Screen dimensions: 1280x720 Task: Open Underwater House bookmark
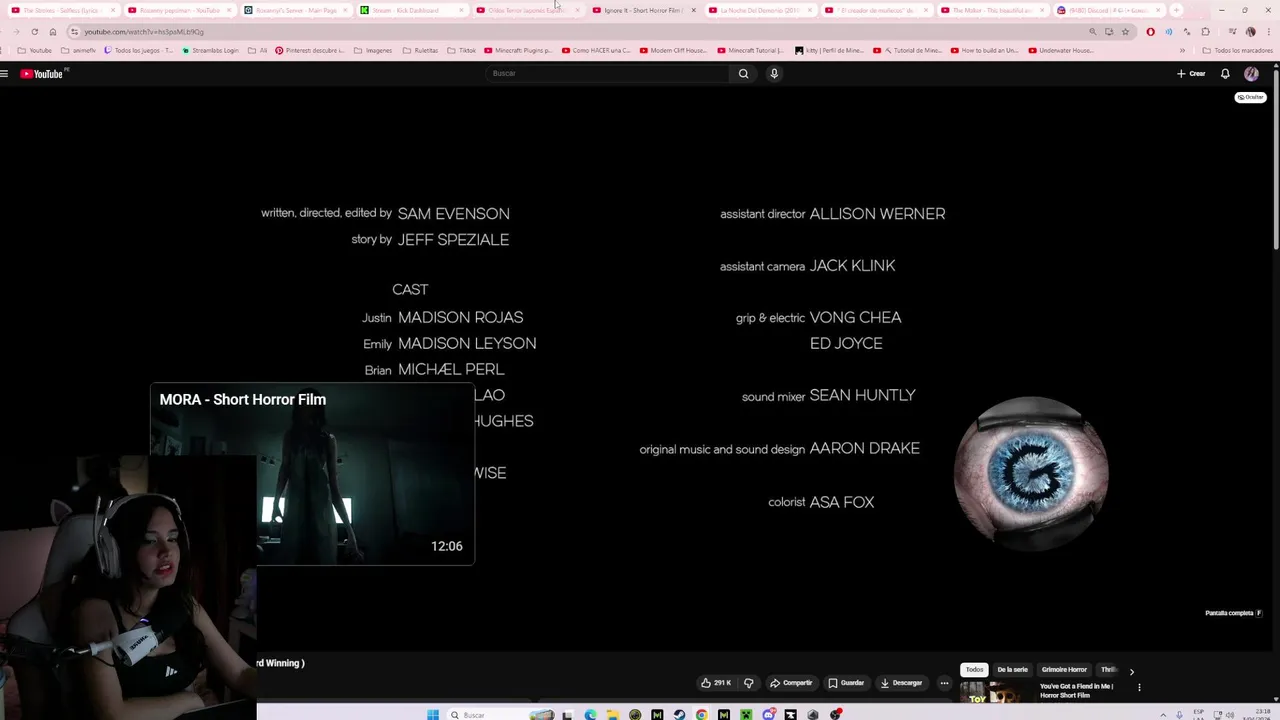tap(1059, 50)
